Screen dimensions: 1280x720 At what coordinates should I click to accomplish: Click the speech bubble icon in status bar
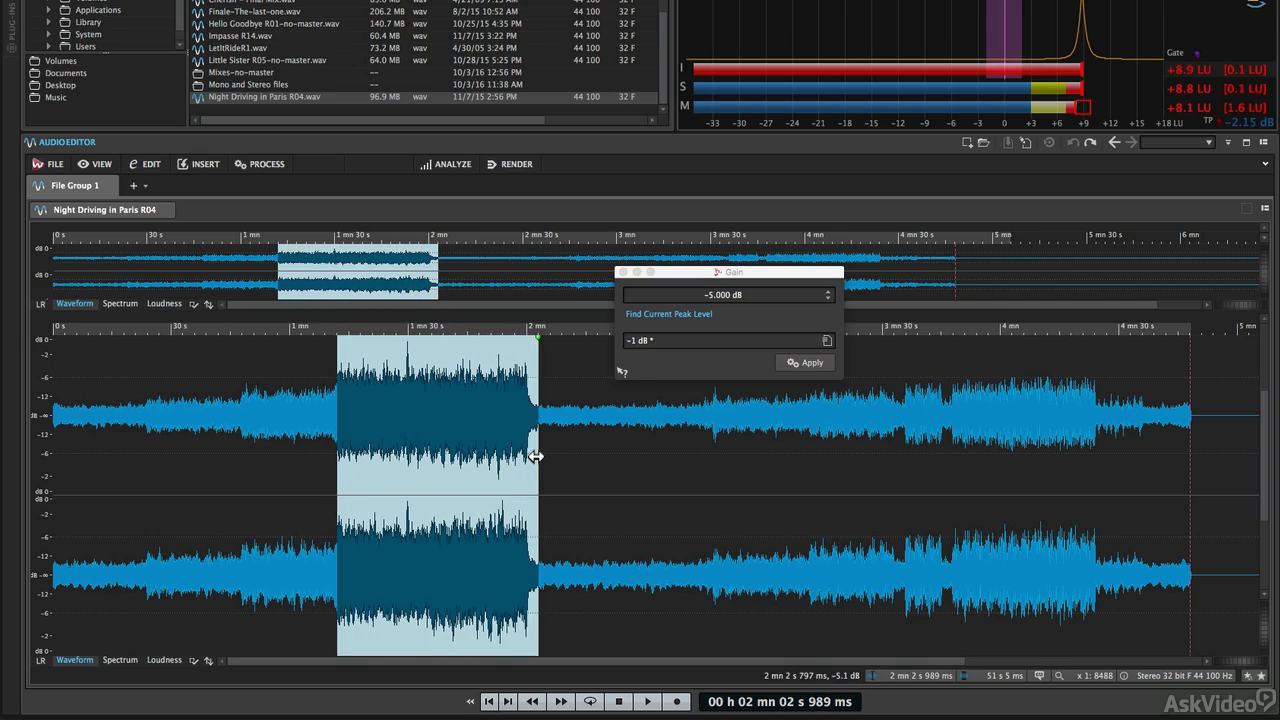coord(1039,676)
